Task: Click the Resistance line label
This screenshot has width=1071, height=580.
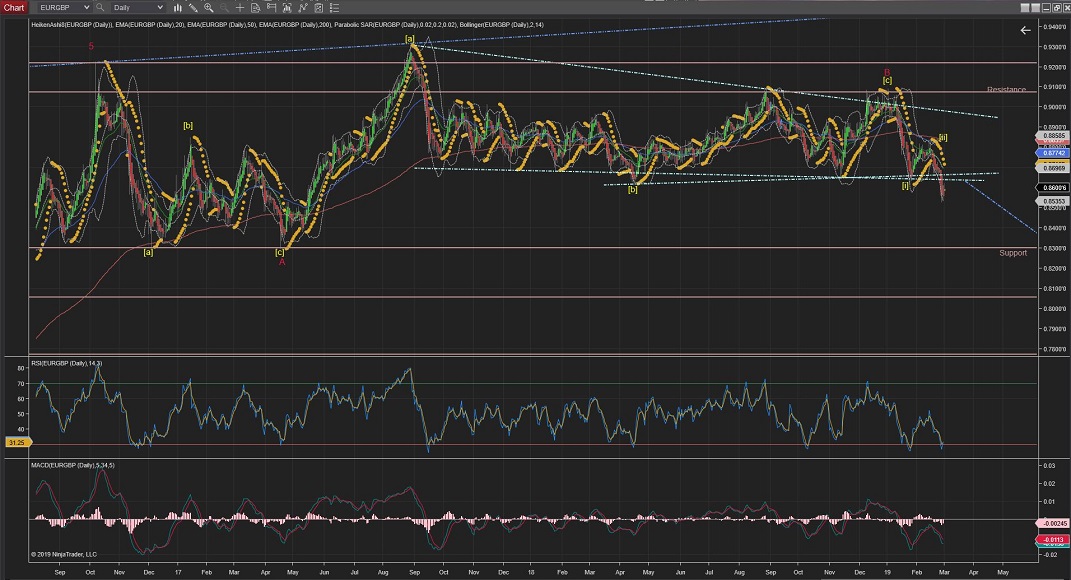Action: [1006, 89]
